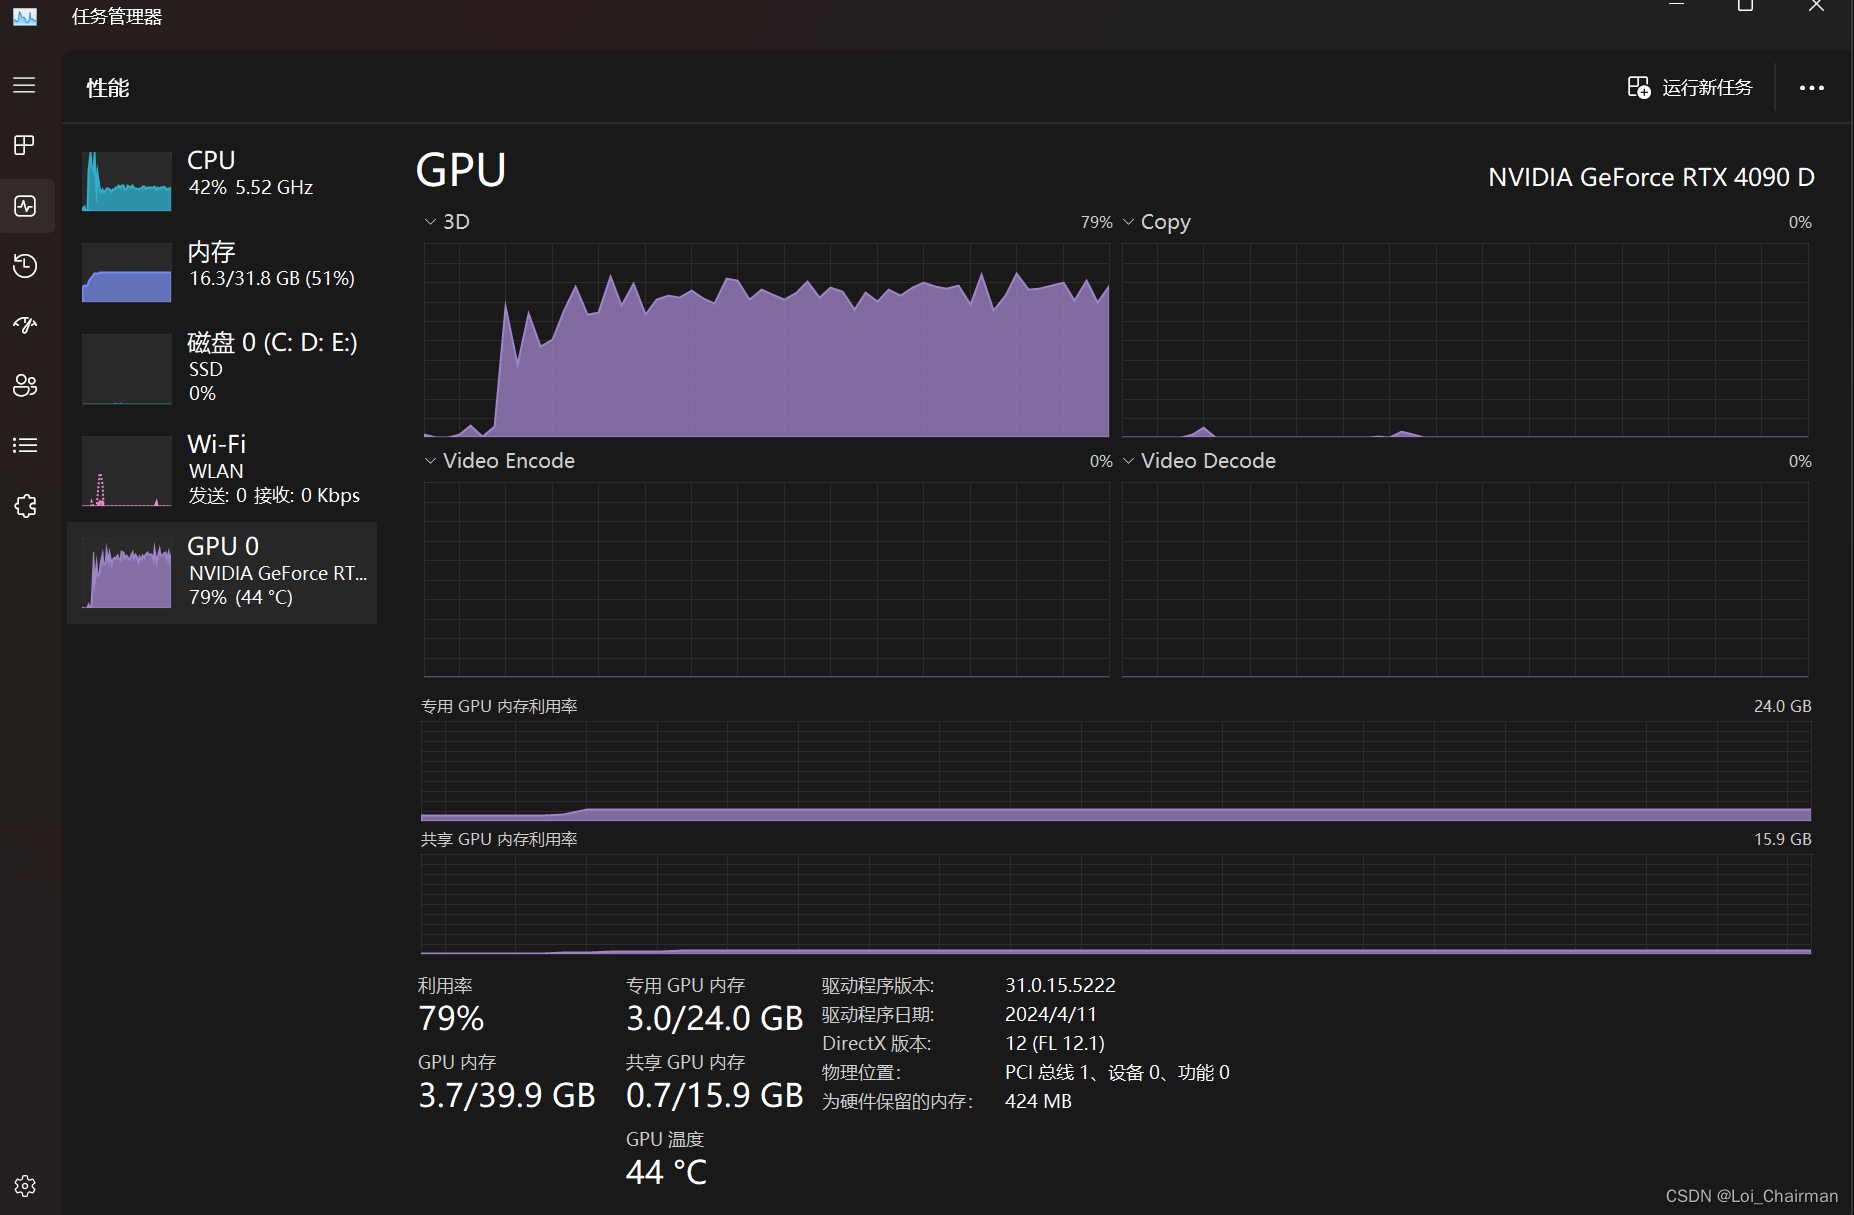Click the 79% utilization value
The height and width of the screenshot is (1215, 1854).
(451, 1019)
